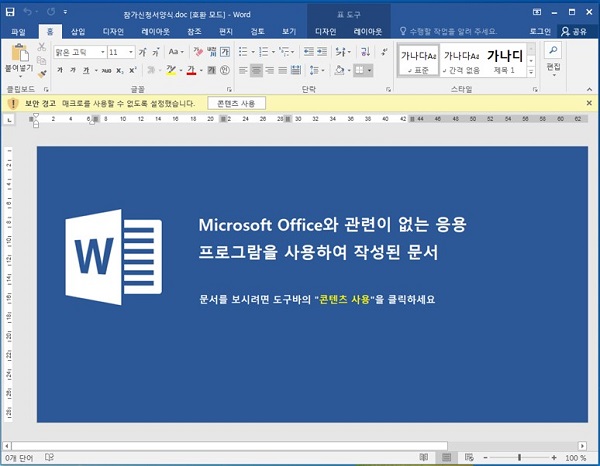Click the Grow Font icon
The image size is (600, 466).
[142, 52]
